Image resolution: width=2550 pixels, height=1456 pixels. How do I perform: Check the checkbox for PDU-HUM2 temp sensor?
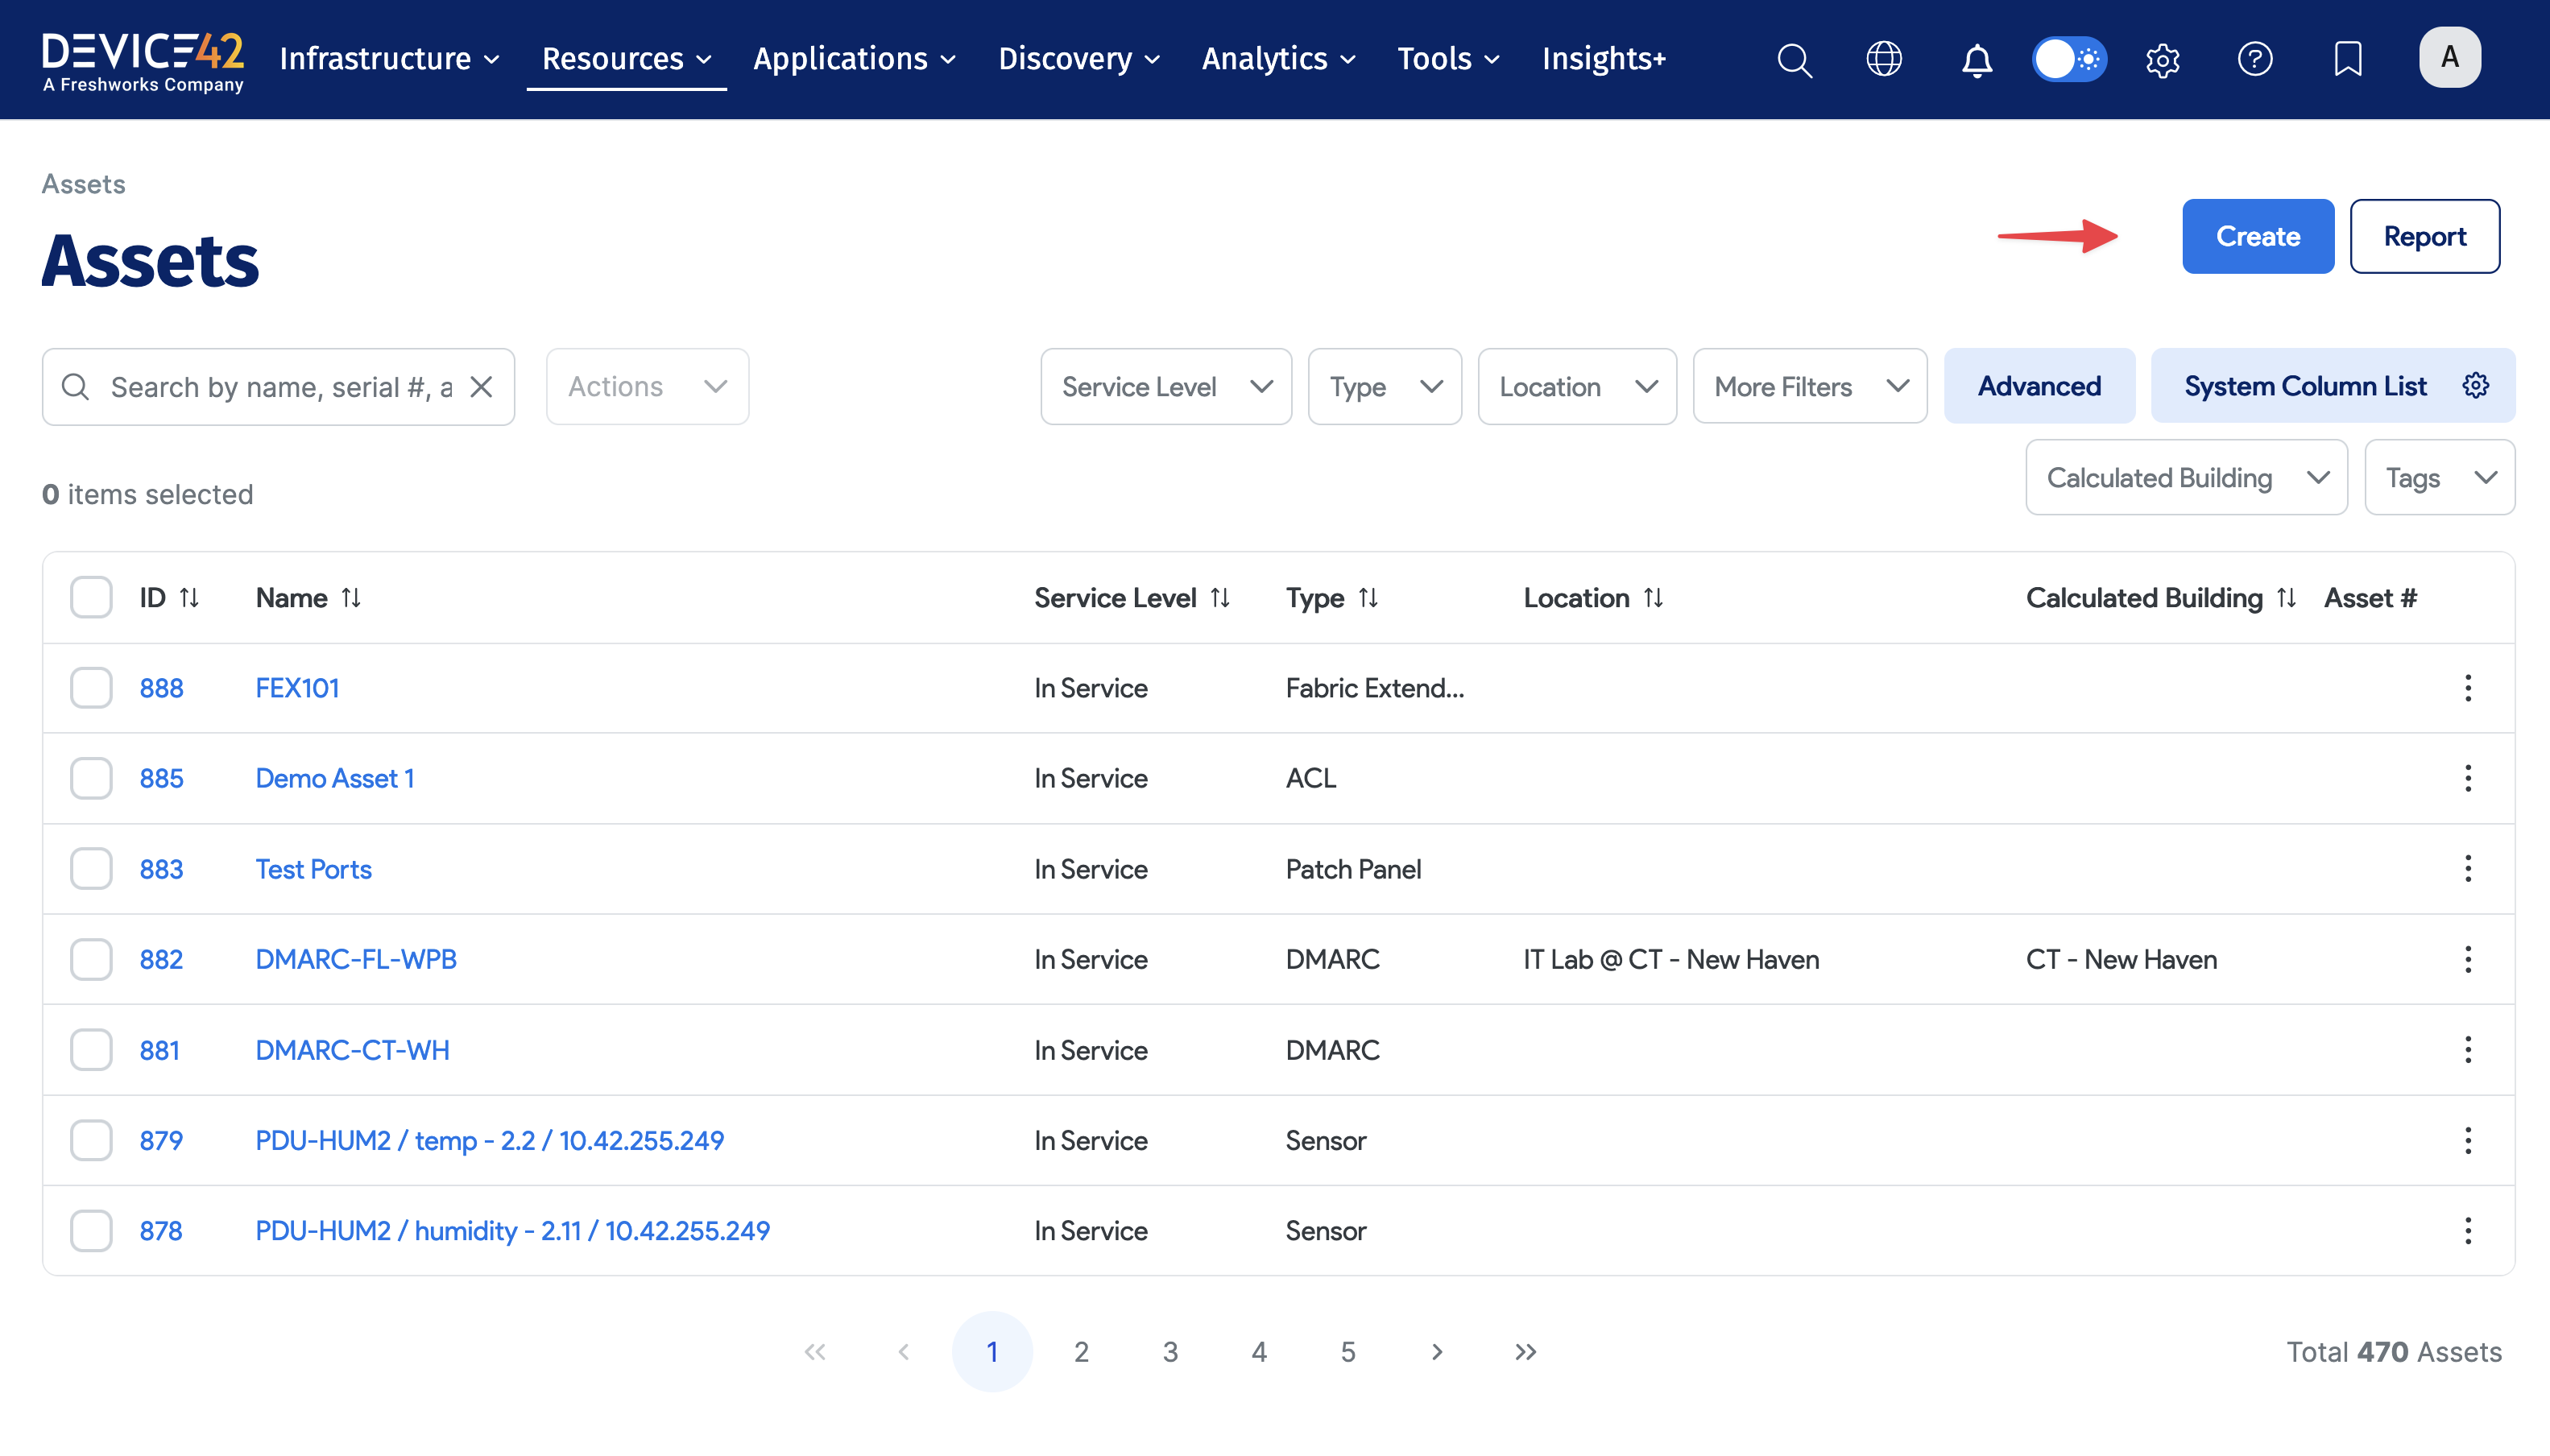click(90, 1140)
